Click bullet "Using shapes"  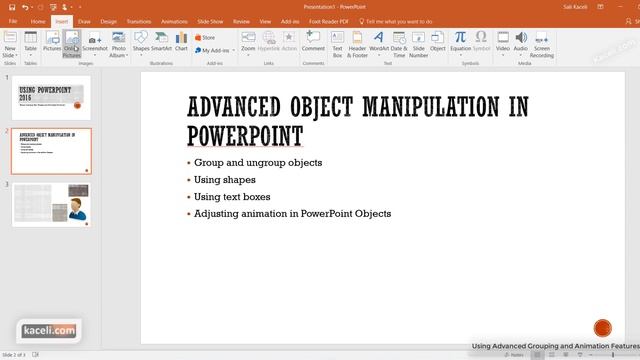point(224,180)
